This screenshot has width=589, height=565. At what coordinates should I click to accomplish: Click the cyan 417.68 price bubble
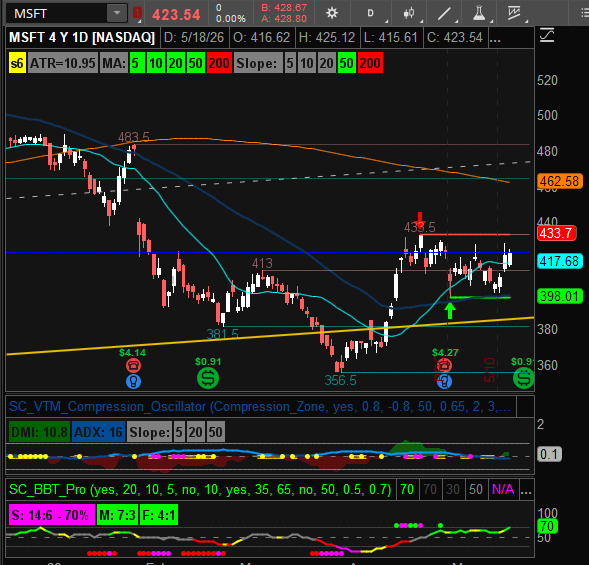[559, 261]
